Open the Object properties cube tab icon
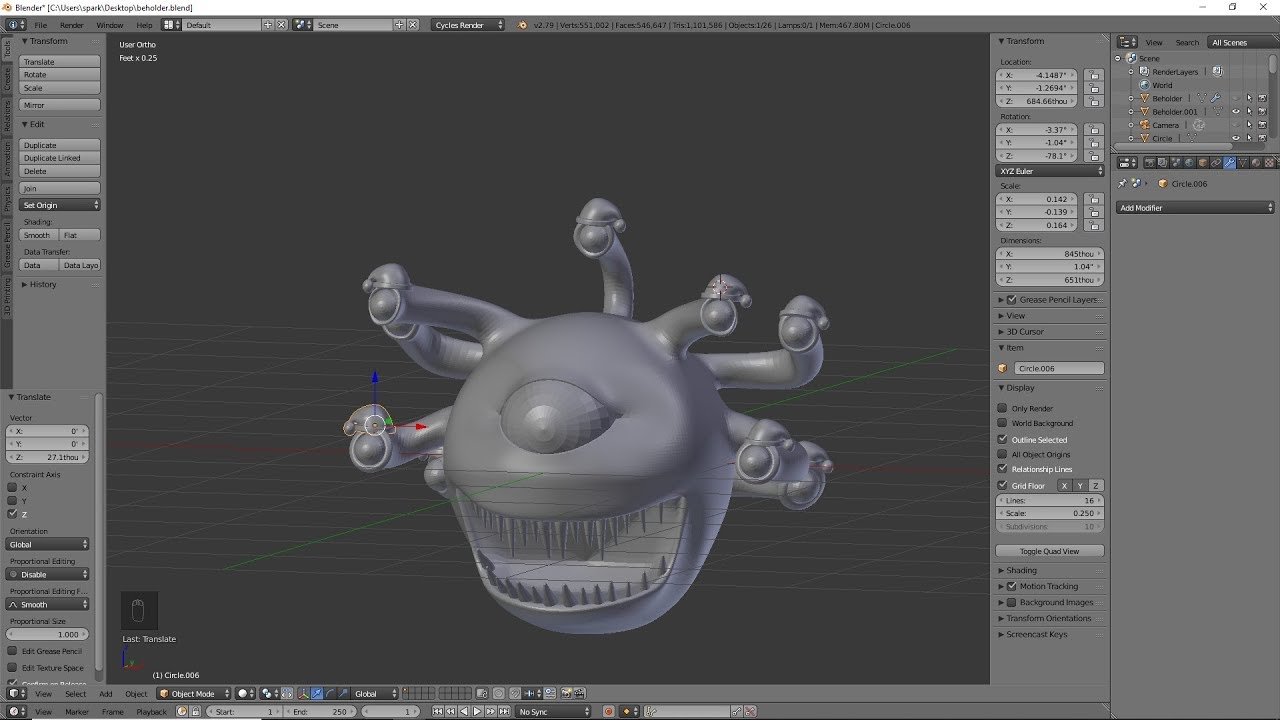The image size is (1280, 720). coord(1203,163)
